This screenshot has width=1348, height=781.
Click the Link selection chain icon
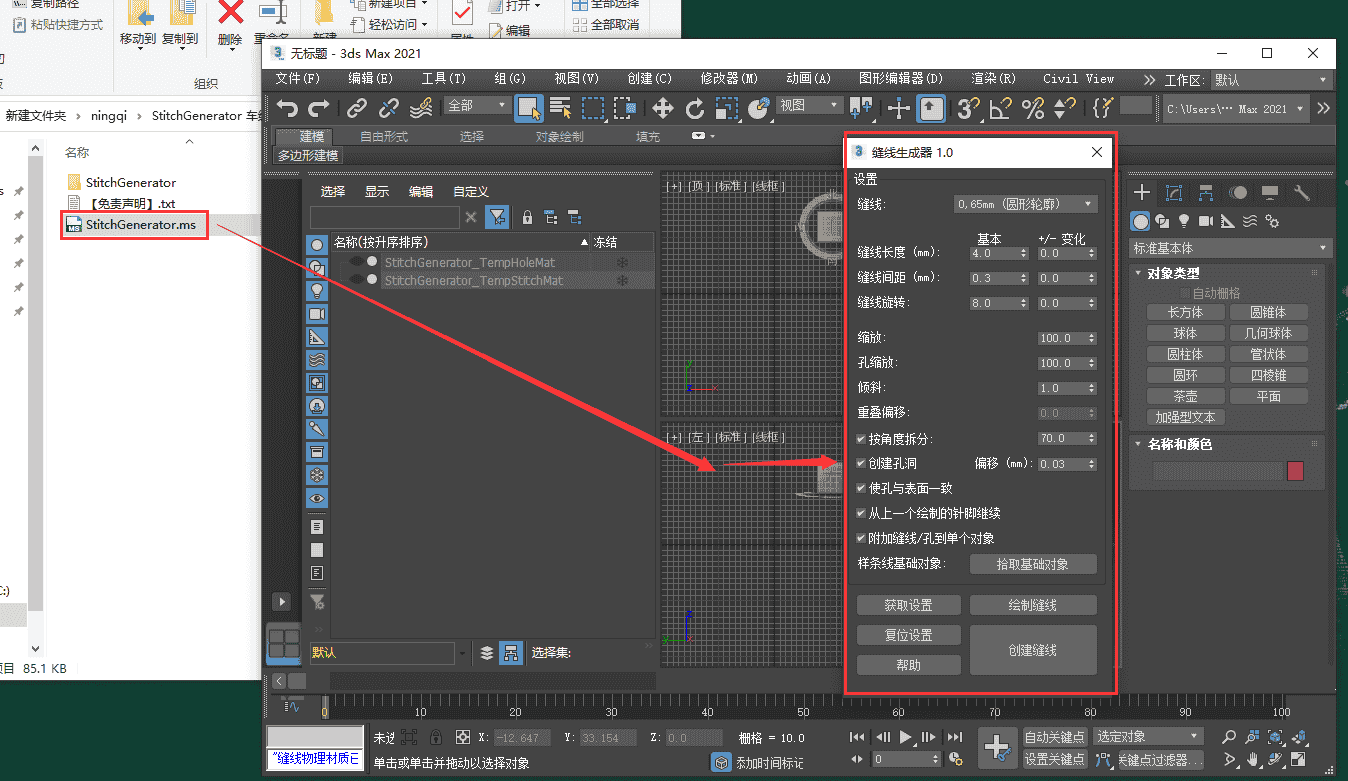(x=357, y=108)
